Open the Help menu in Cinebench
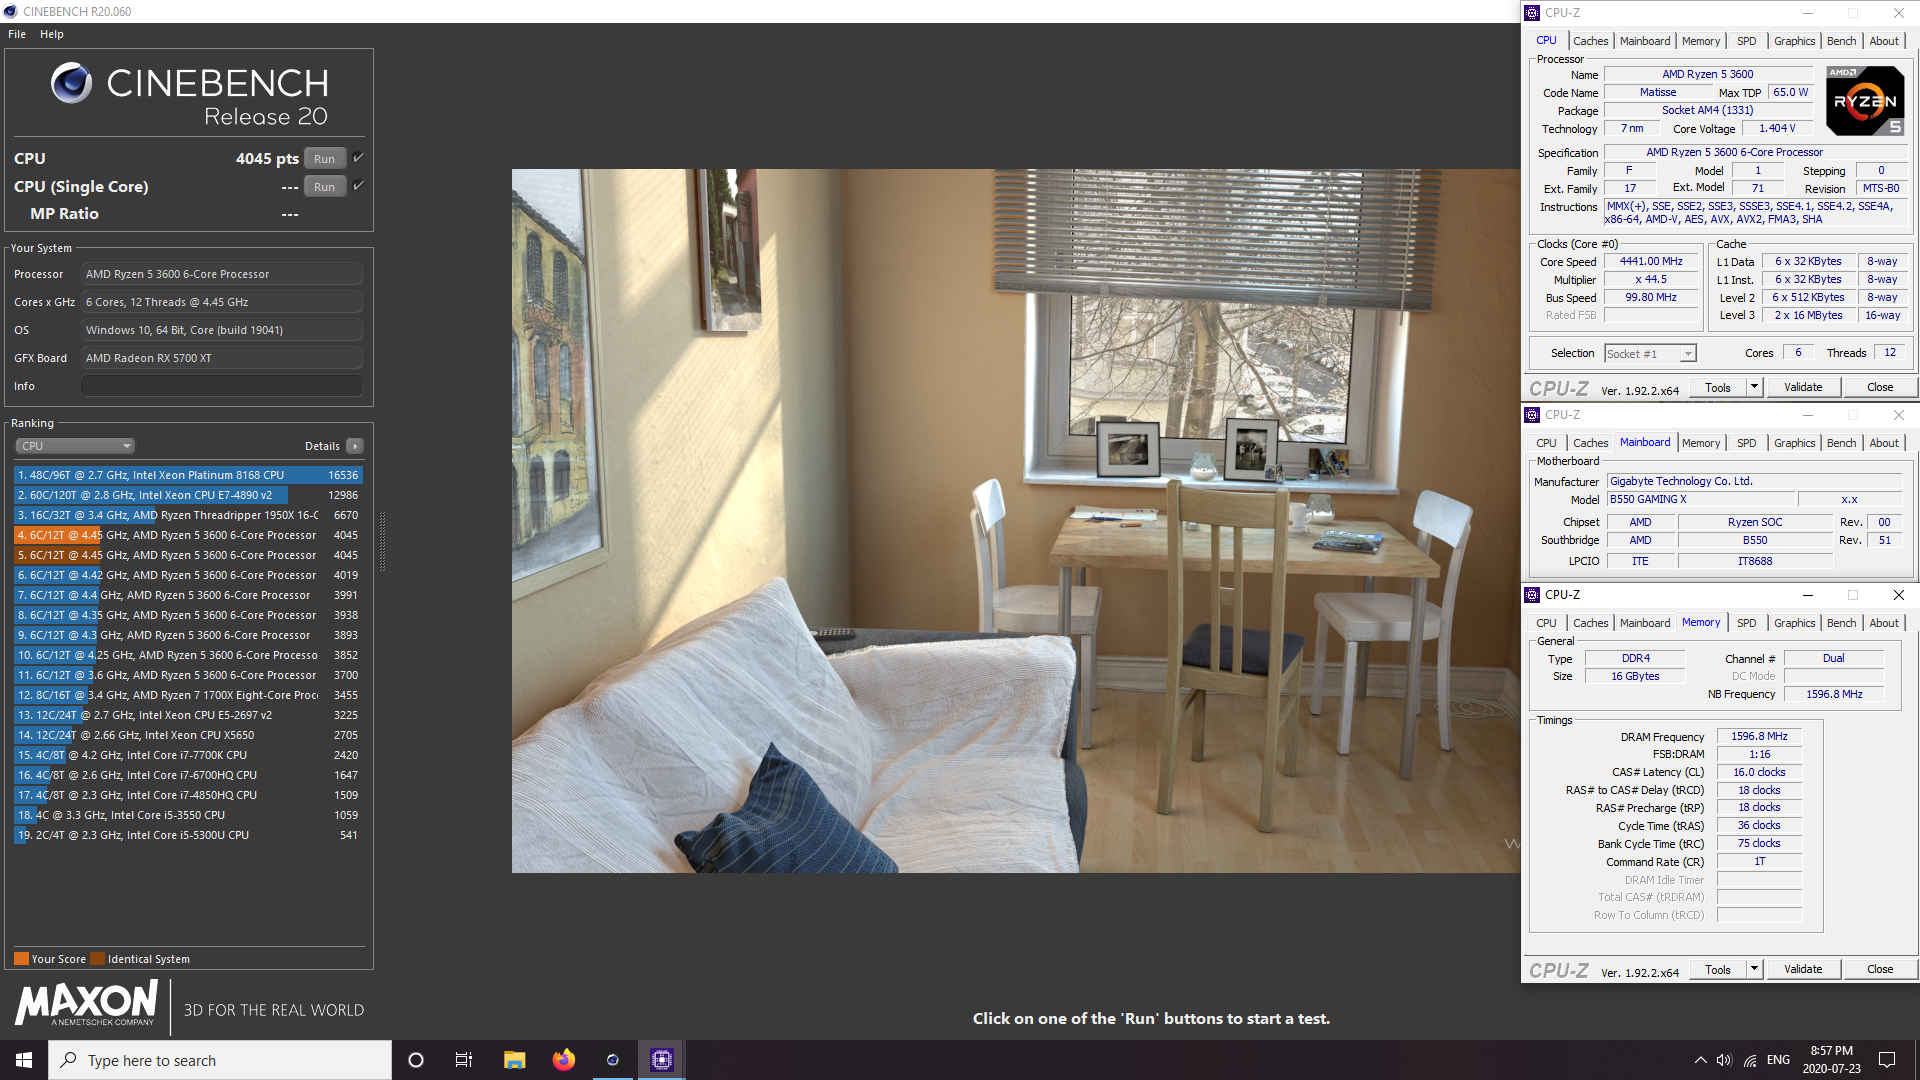1920x1080 pixels. click(x=52, y=34)
